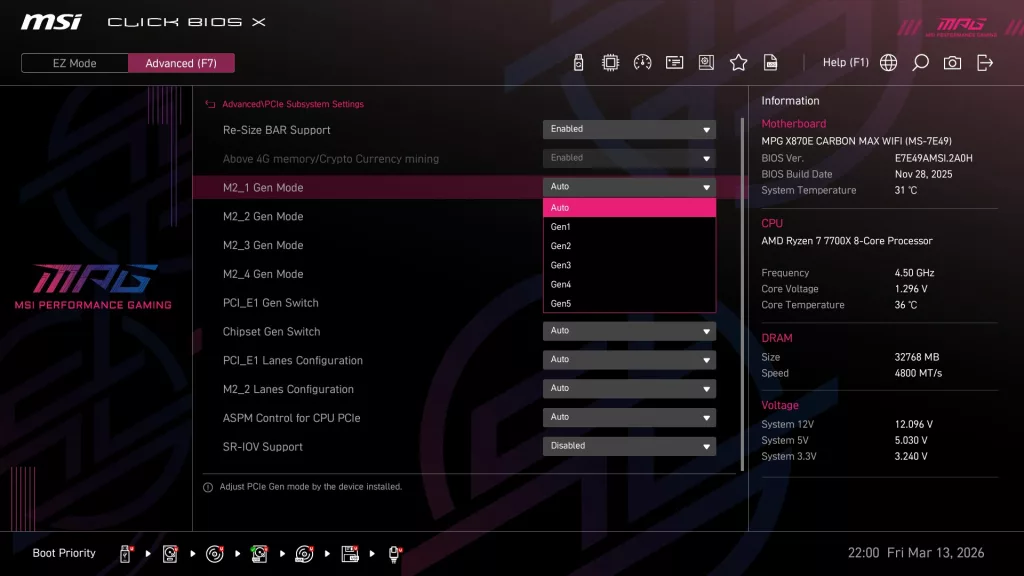Open the Chipset Gen Switch dropdown
The width and height of the screenshot is (1024, 576).
coord(628,330)
